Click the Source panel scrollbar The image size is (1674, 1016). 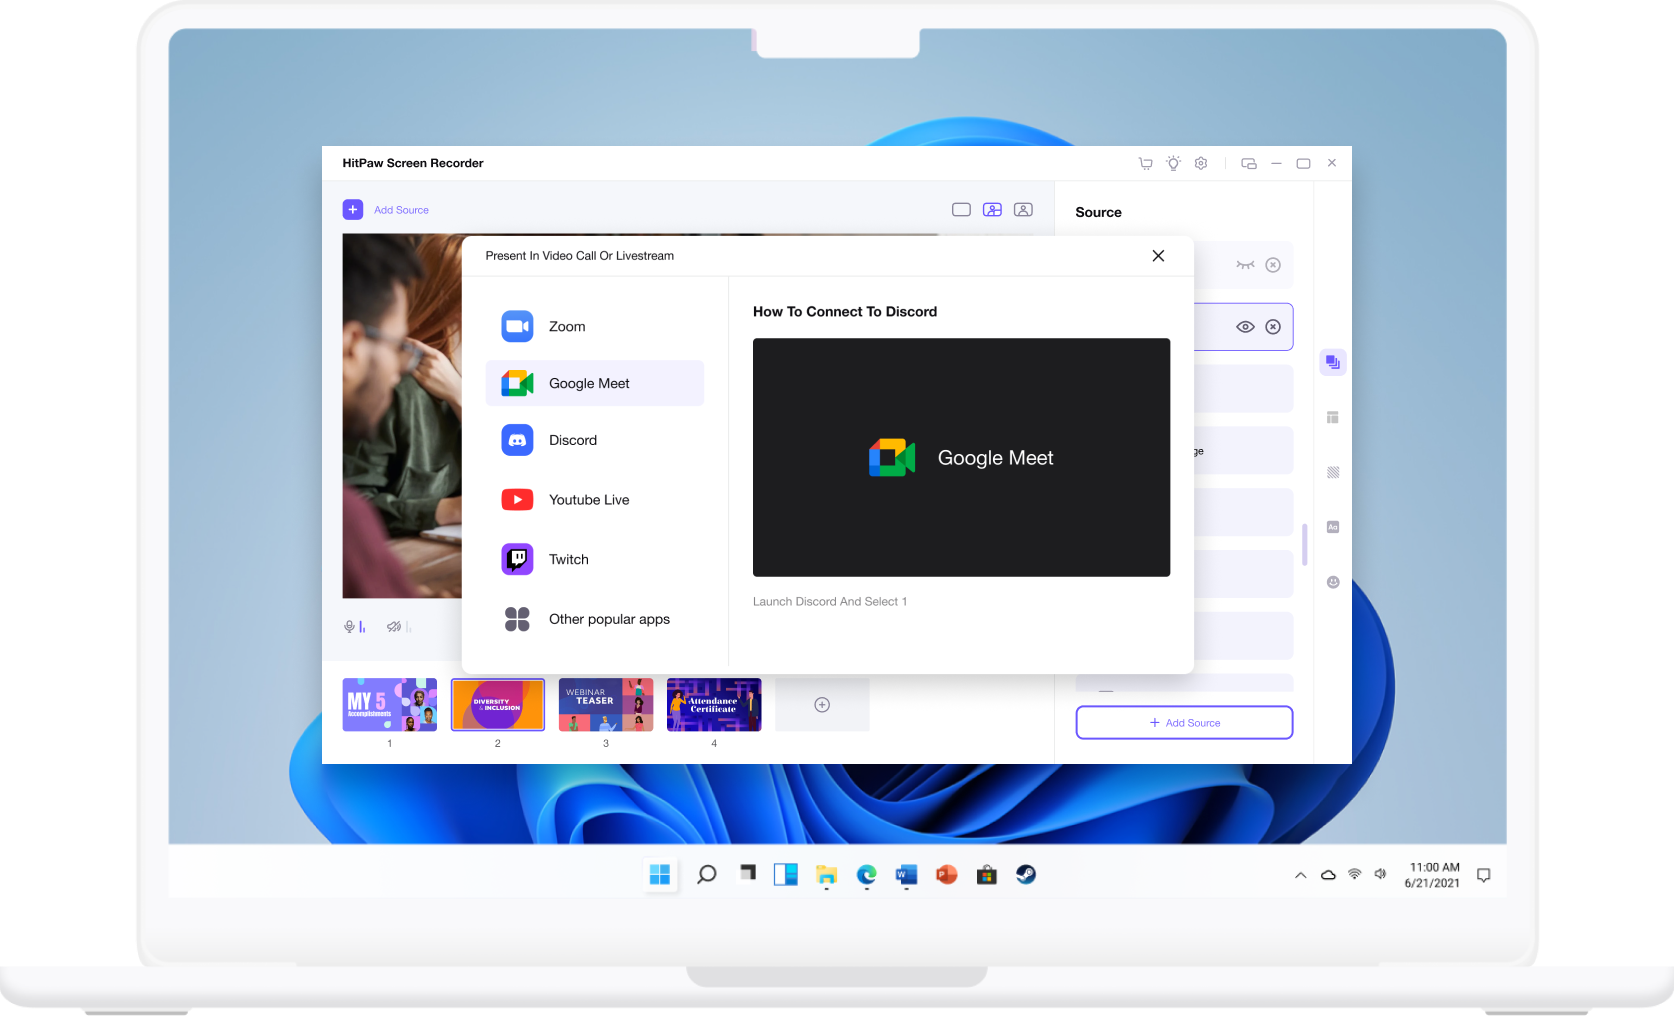coord(1304,544)
